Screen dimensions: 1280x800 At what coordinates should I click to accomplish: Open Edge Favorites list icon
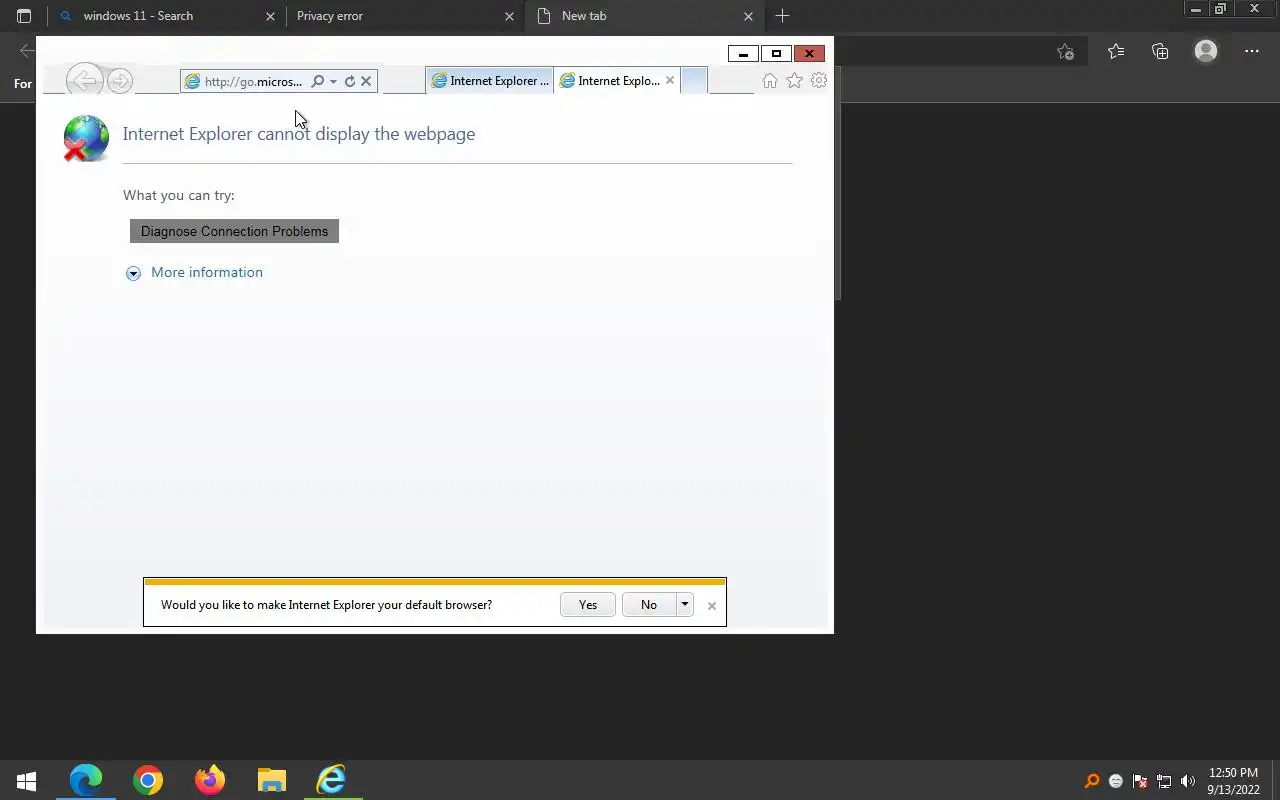coord(1116,52)
